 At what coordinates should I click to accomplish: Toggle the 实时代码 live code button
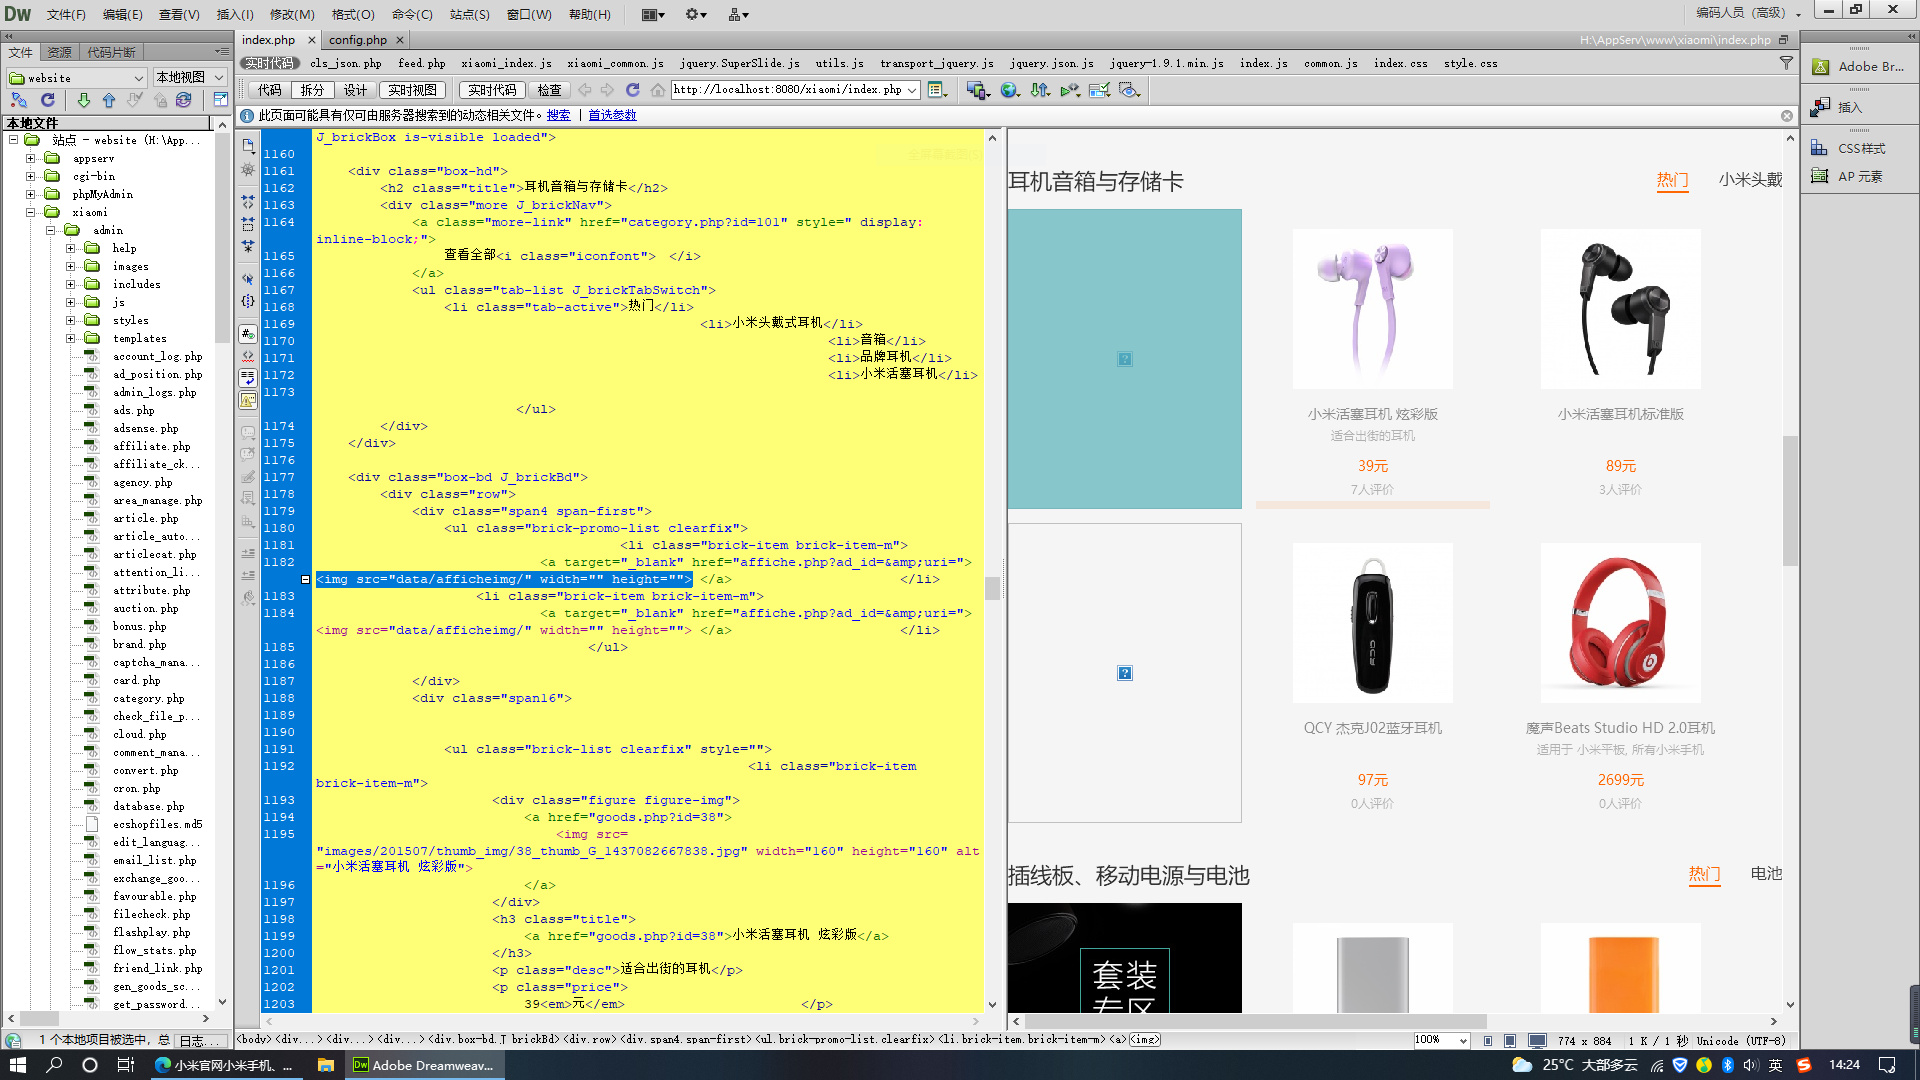[493, 90]
